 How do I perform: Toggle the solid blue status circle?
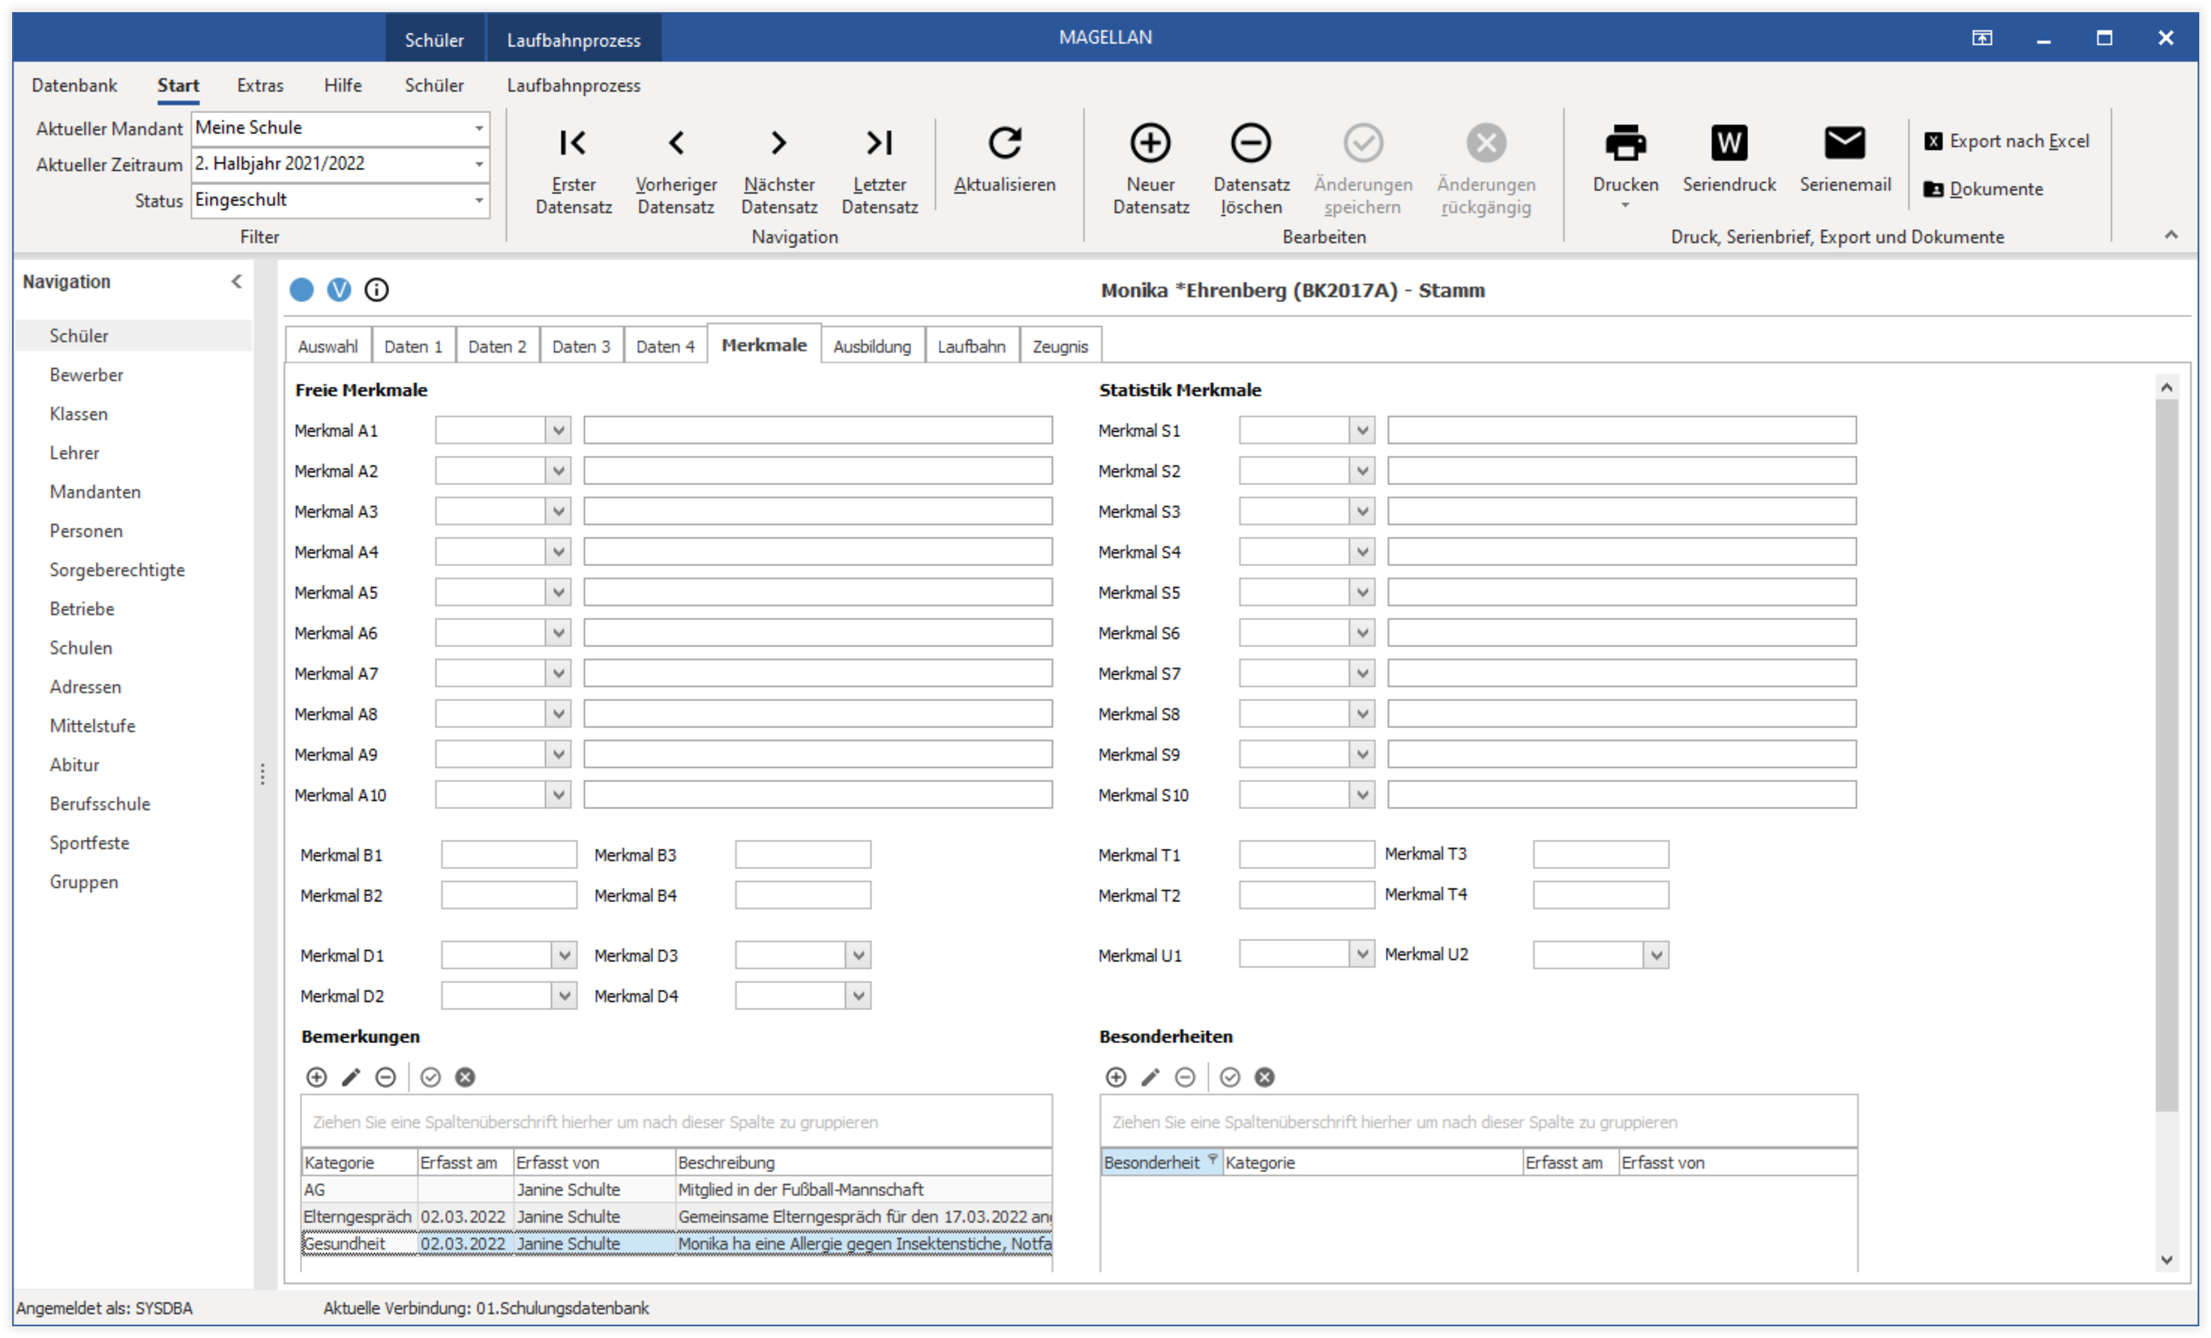(x=301, y=290)
